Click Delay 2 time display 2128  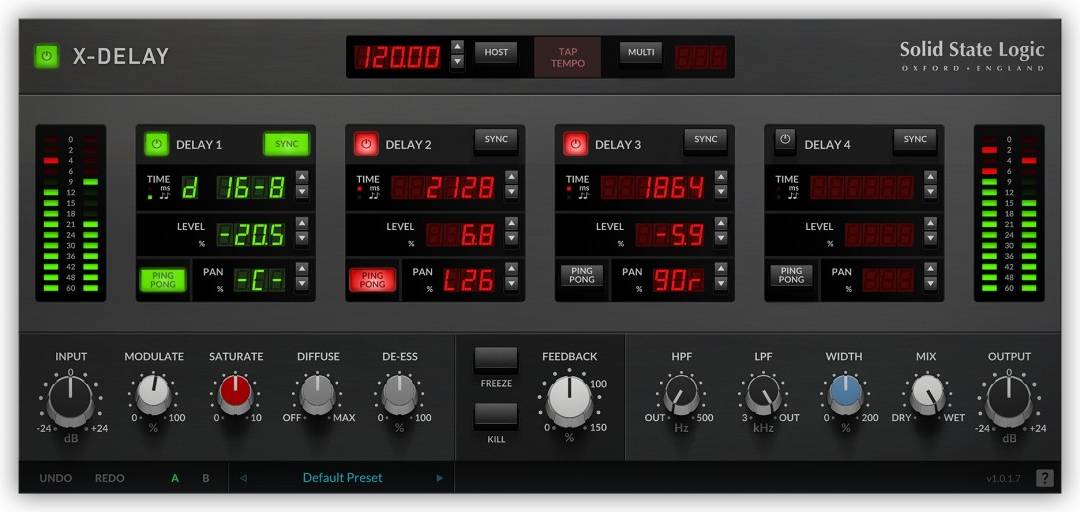click(x=443, y=187)
